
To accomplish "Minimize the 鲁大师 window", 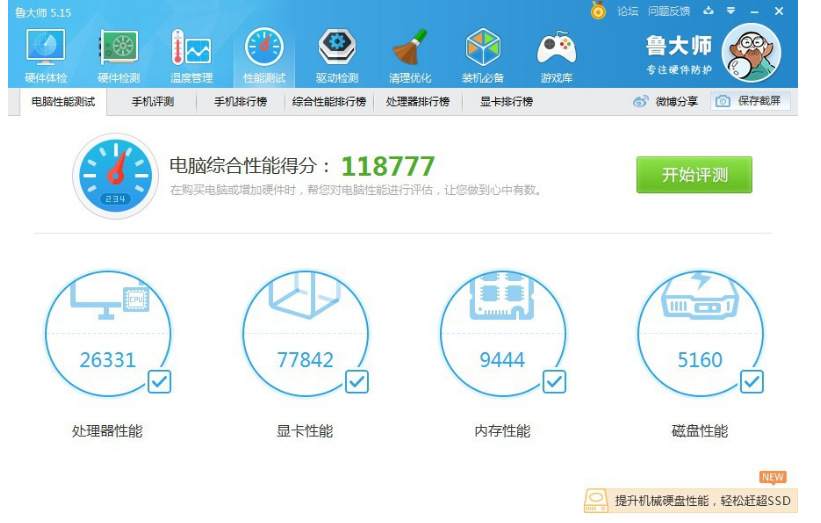I will 755,11.
